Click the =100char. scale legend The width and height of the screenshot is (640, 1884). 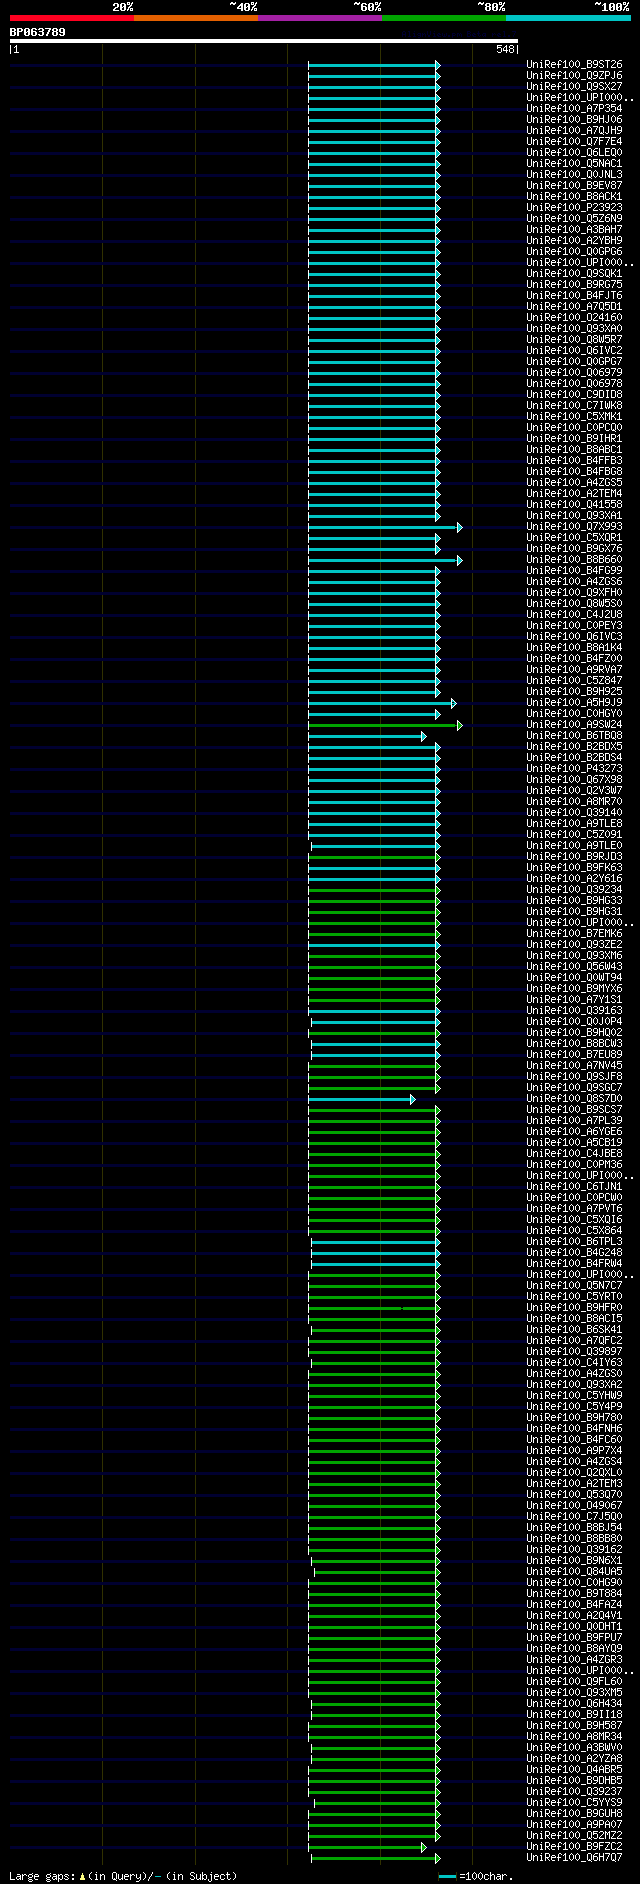[x=476, y=1876]
